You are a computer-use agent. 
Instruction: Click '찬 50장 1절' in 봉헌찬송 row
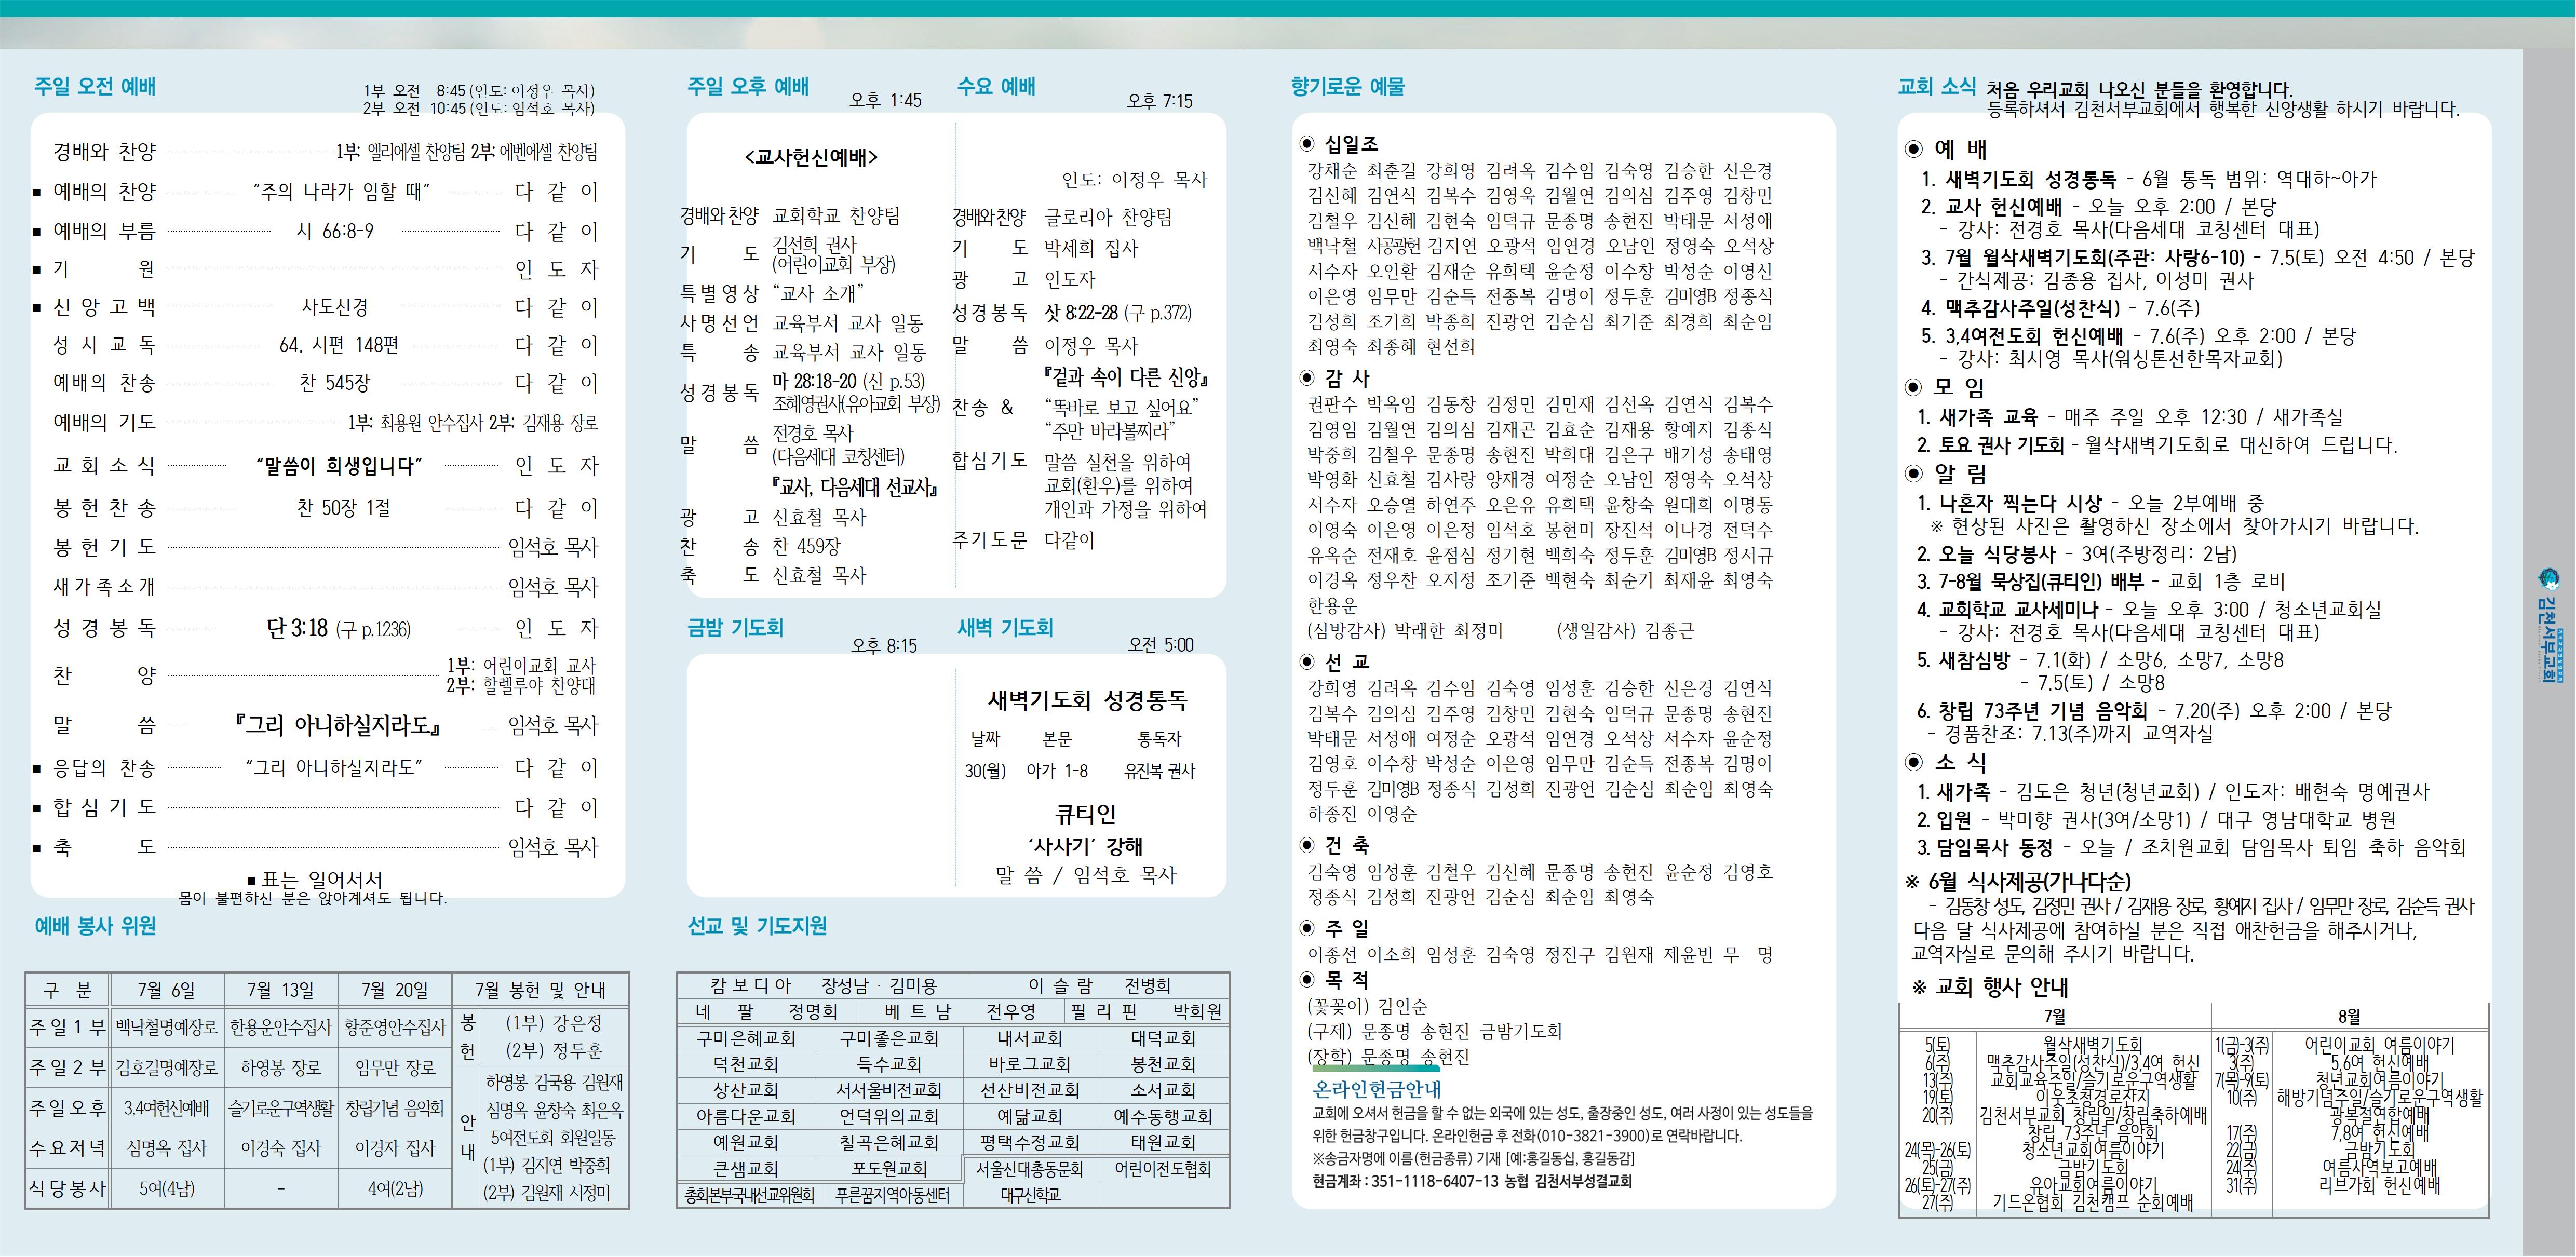click(x=344, y=508)
